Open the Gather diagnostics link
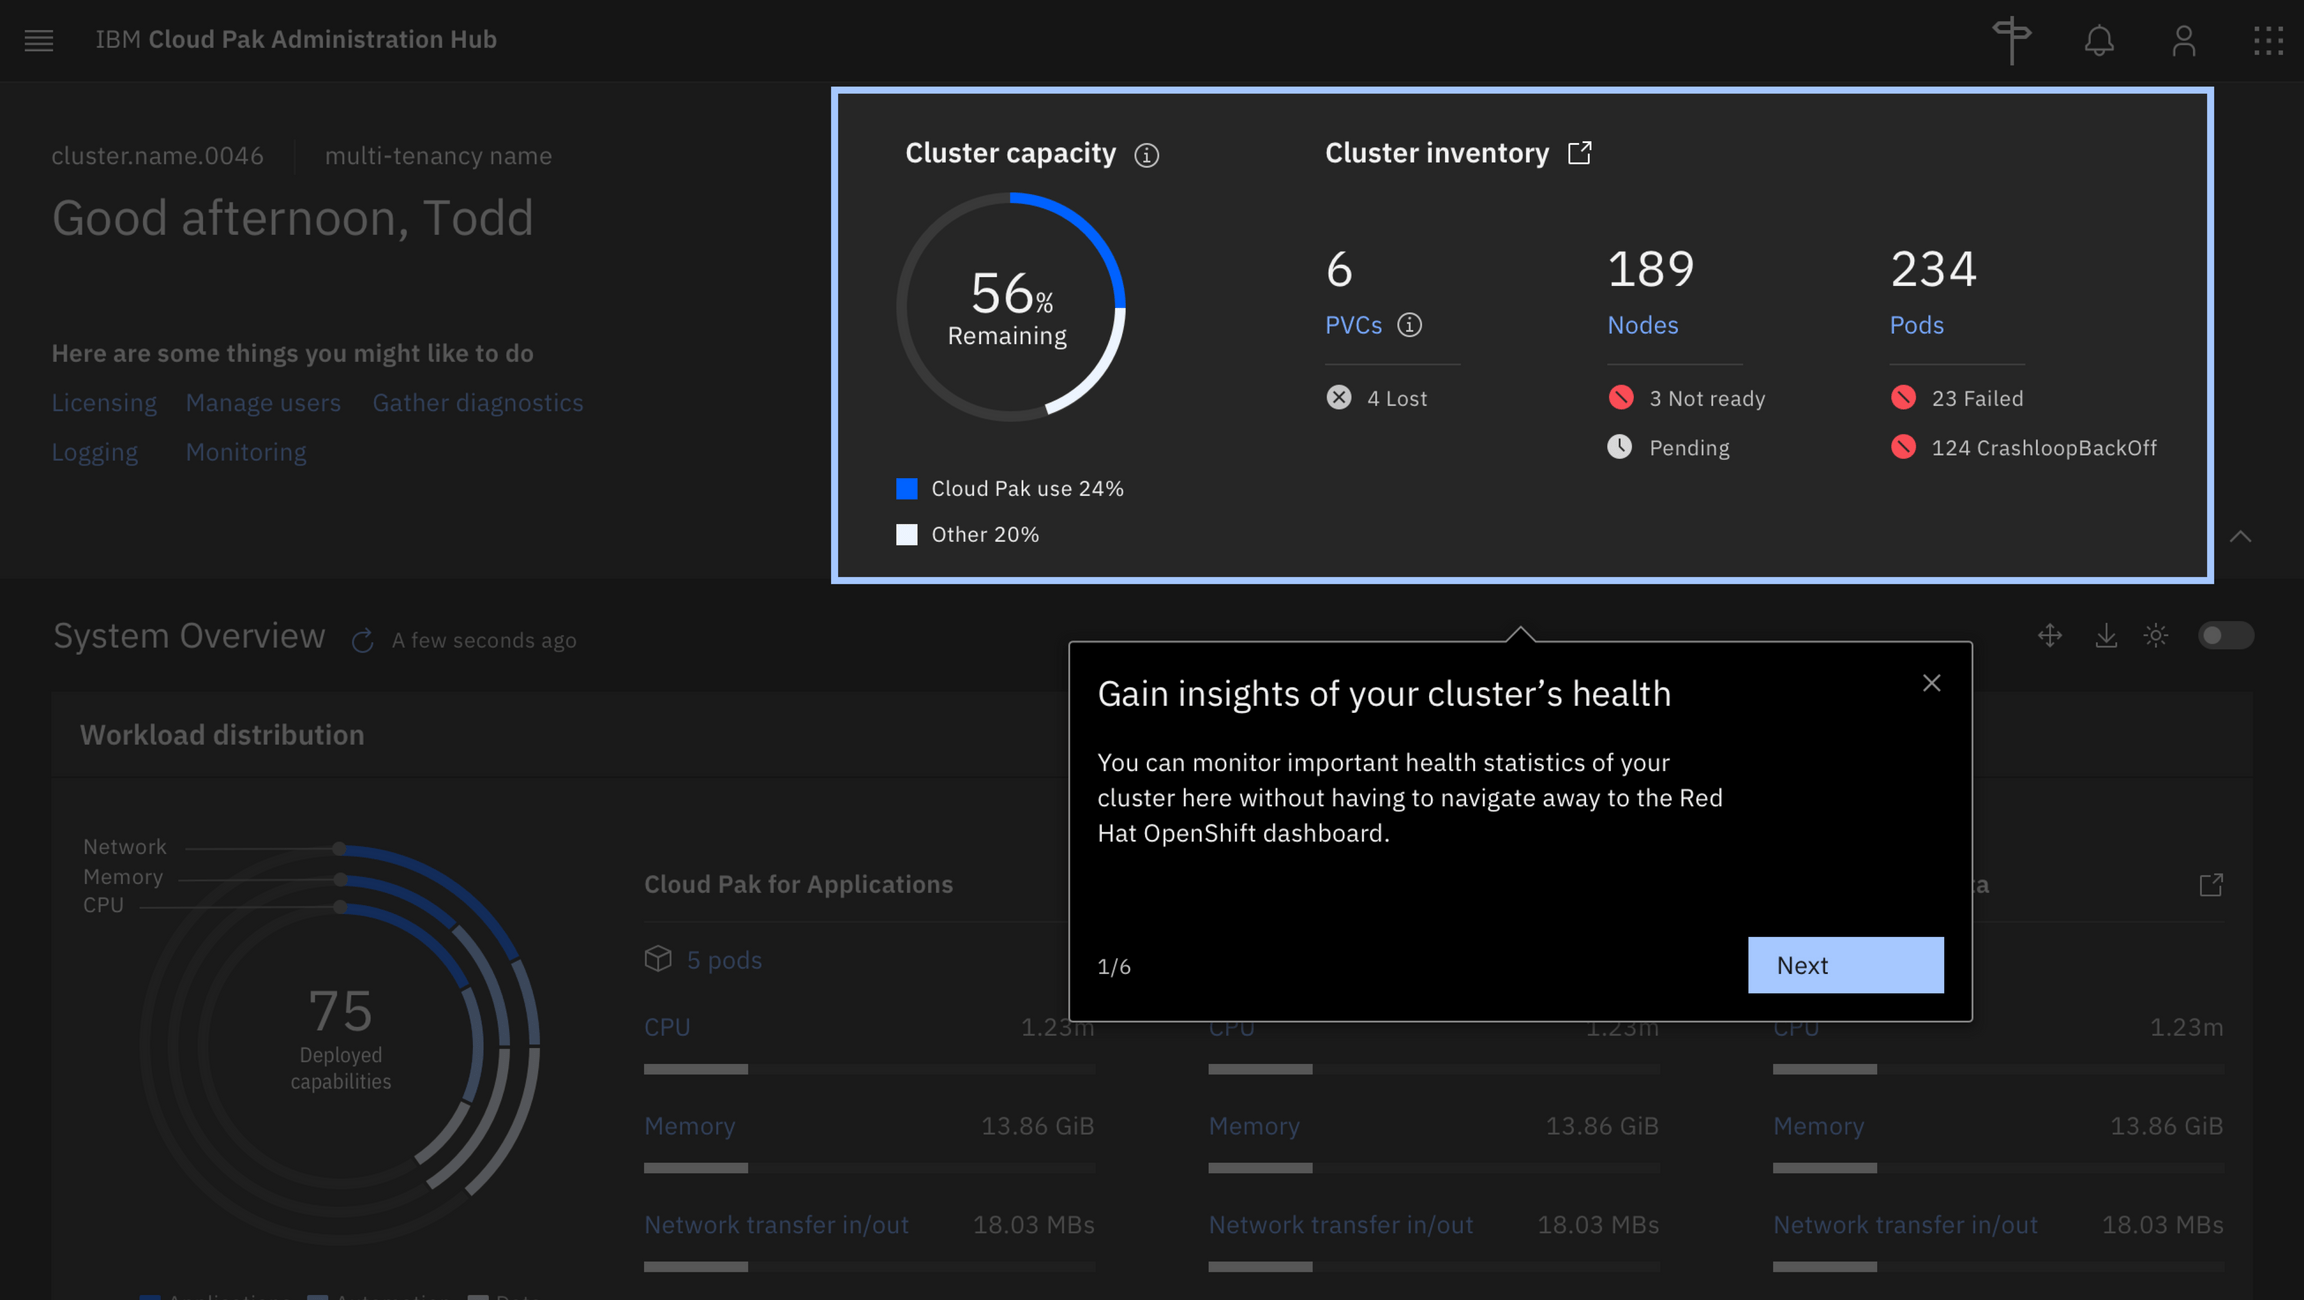Viewport: 2304px width, 1300px height. tap(477, 403)
